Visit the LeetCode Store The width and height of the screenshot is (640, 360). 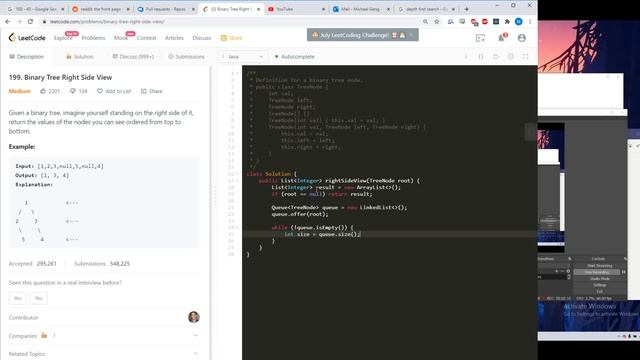(232, 38)
